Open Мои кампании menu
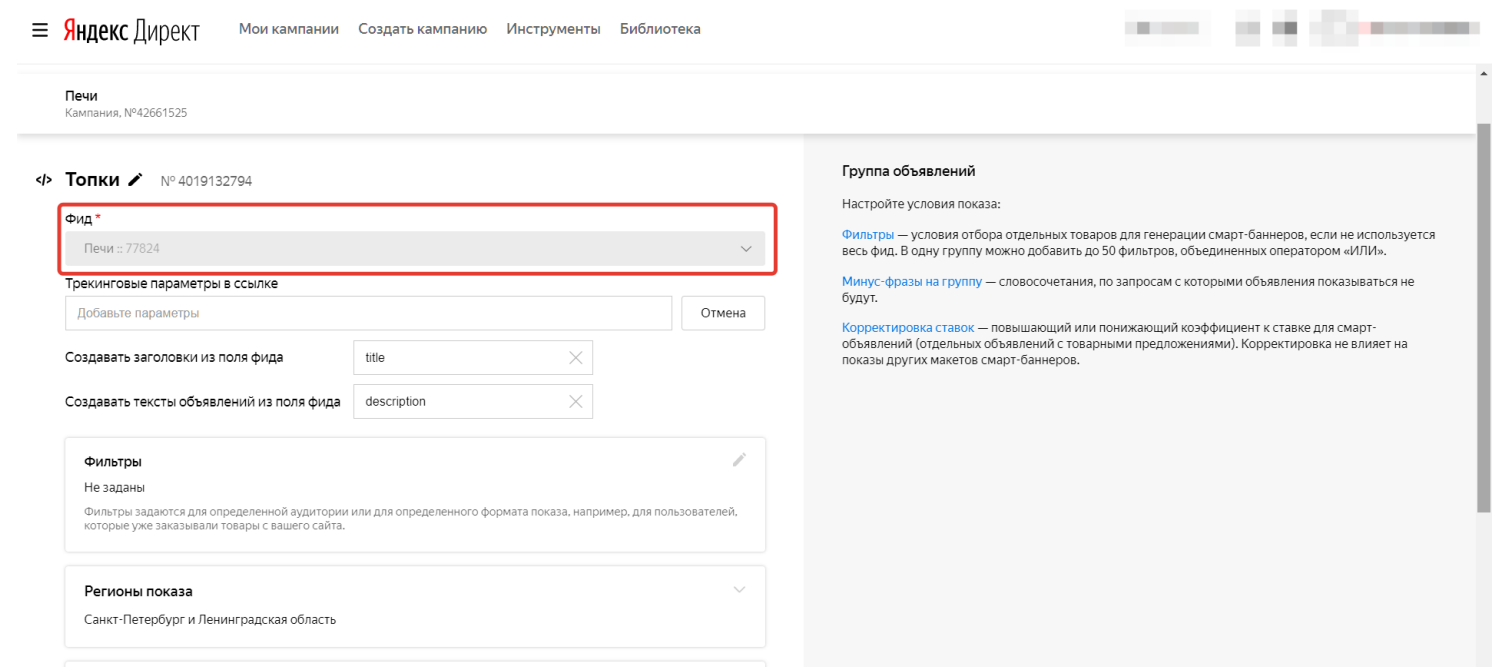This screenshot has height=667, width=1508. (x=288, y=29)
